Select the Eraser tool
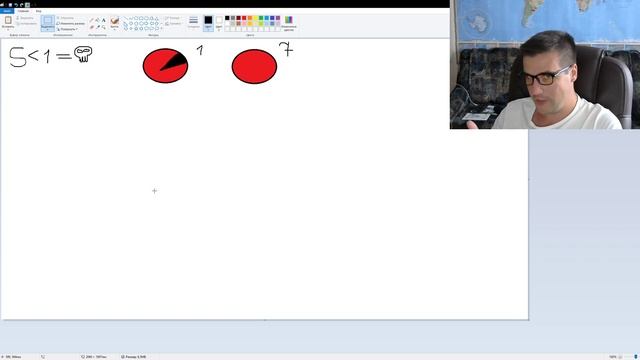640x360 pixels. 91,27
